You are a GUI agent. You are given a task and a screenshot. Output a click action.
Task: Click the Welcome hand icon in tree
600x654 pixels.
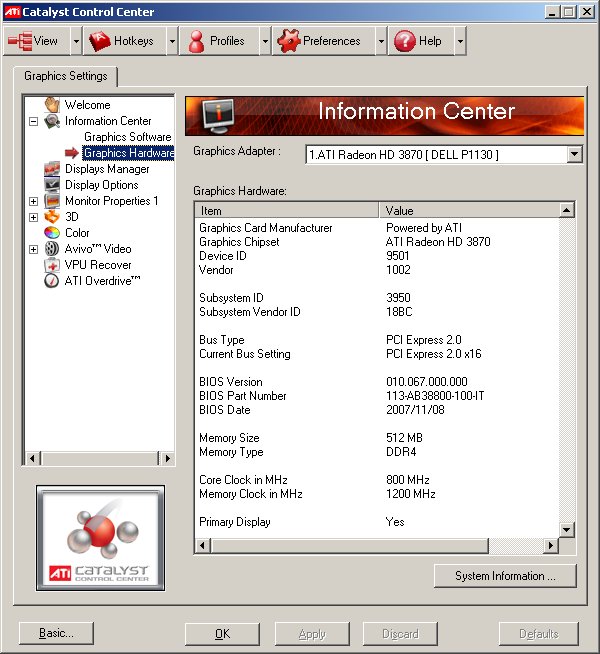[52, 105]
